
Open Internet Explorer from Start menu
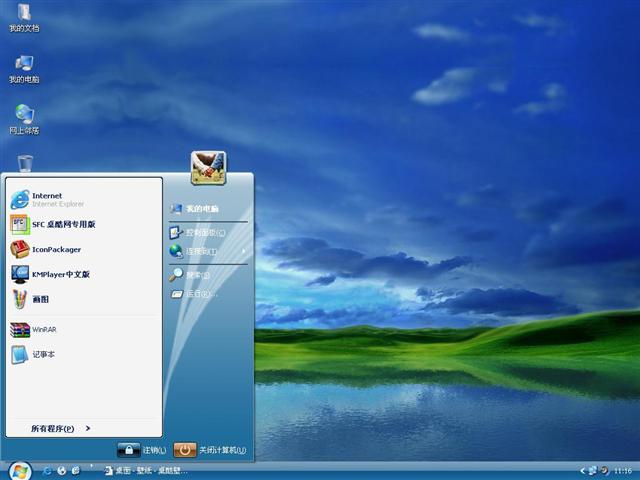pyautogui.click(x=50, y=199)
